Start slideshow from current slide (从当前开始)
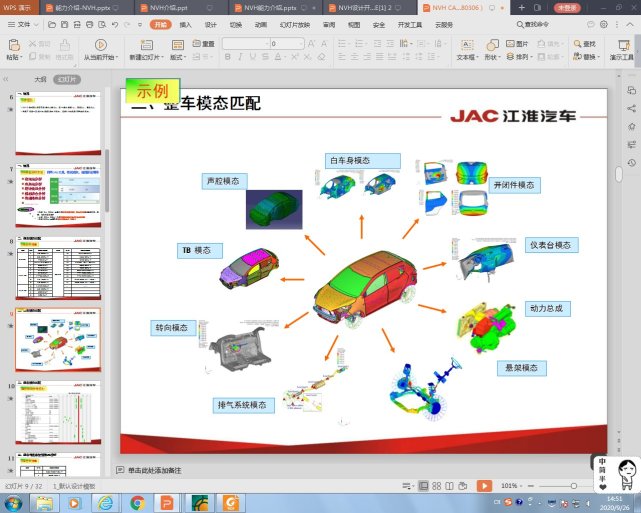Image resolution: width=641 pixels, height=513 pixels. point(101,49)
